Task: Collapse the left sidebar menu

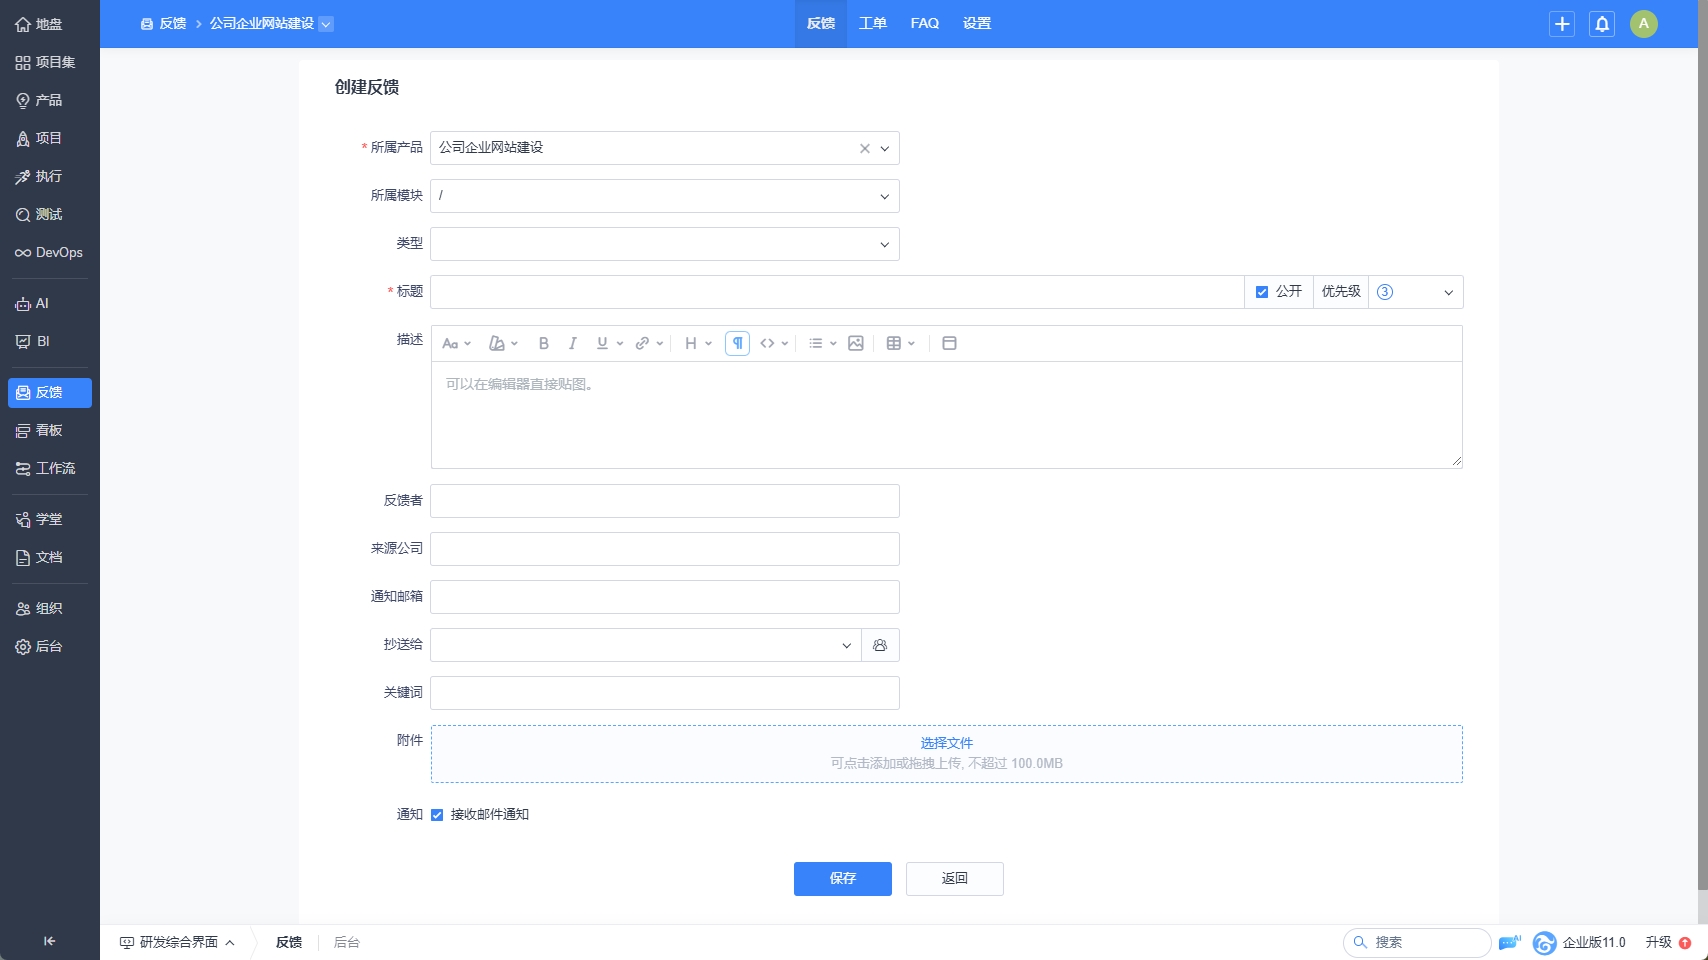Action: tap(49, 941)
